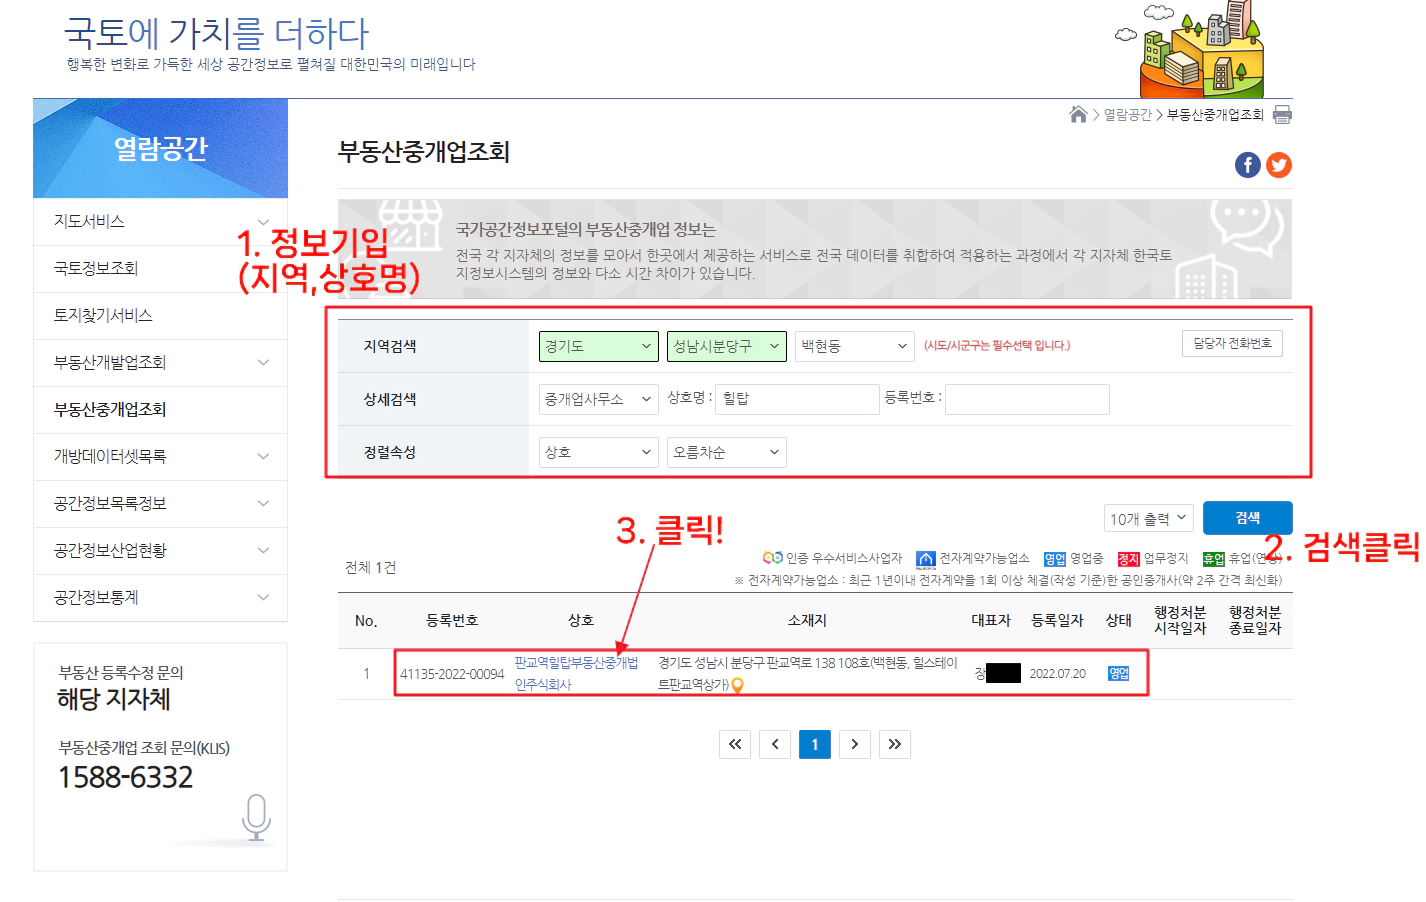1426x902 pixels.
Task: Open the 경기도 region dropdown
Action: tap(598, 345)
